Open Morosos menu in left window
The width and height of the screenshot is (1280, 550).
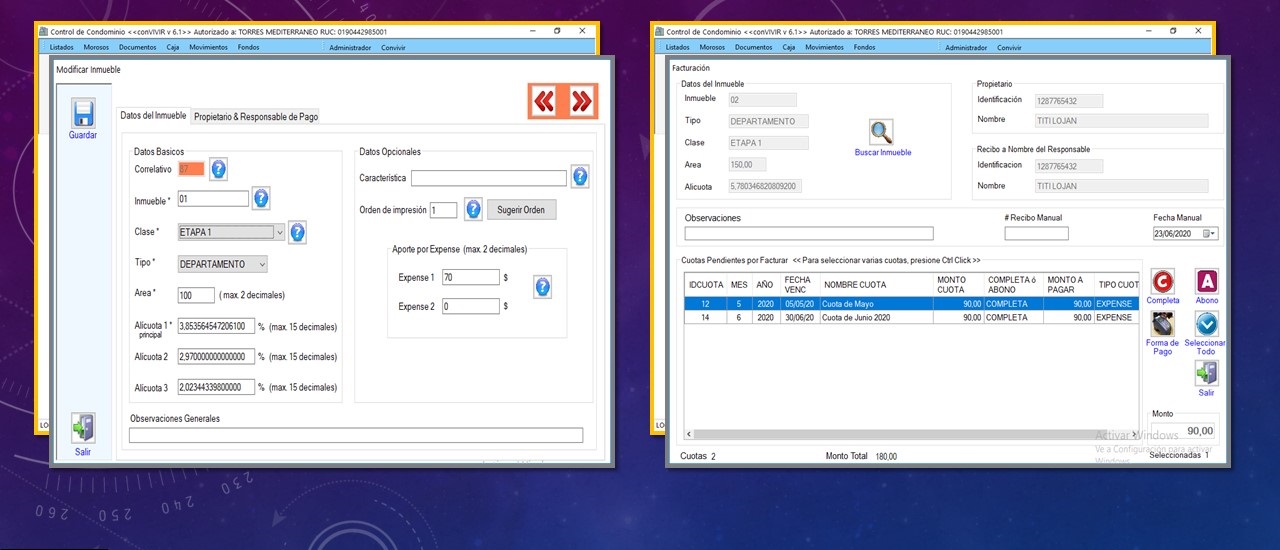click(x=96, y=47)
